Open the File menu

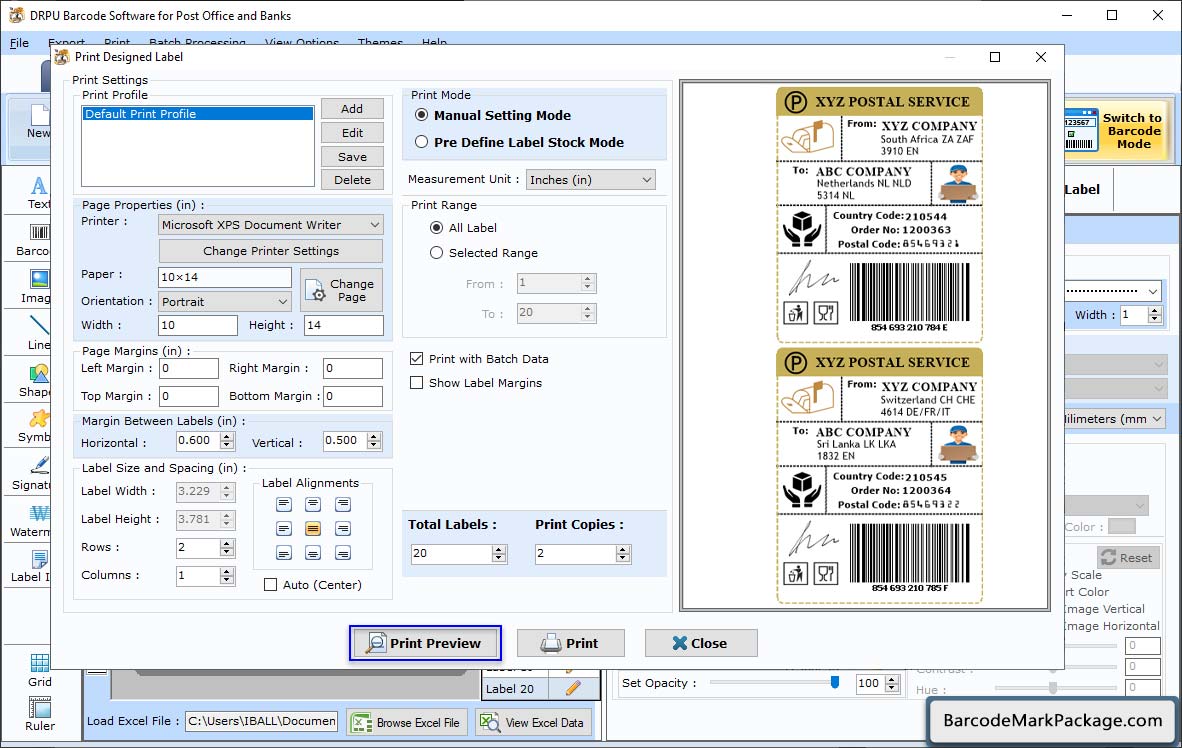coord(20,43)
